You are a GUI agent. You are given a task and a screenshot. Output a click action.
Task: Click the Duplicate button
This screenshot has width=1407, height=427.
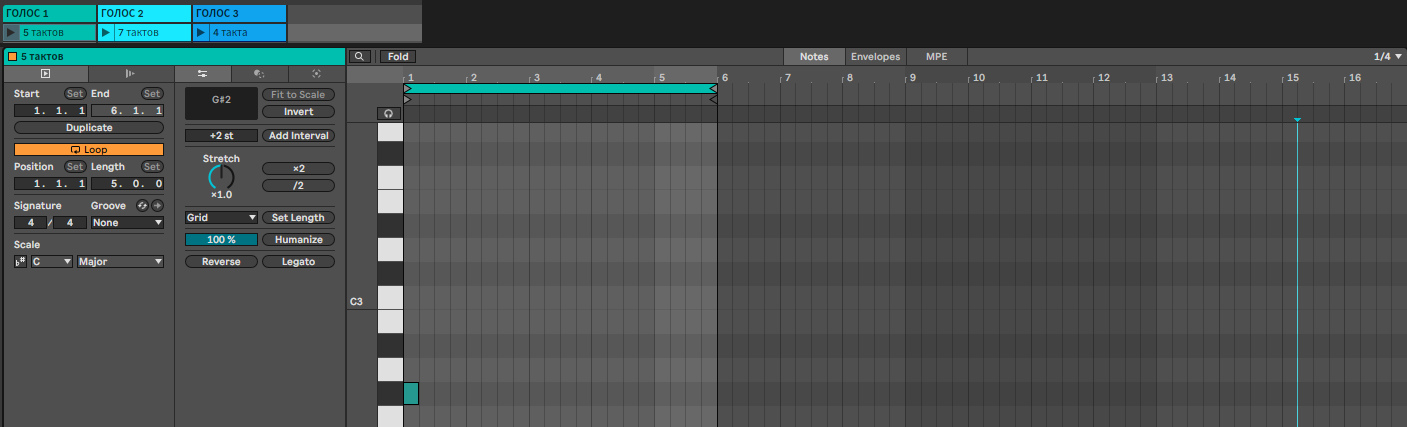[89, 128]
